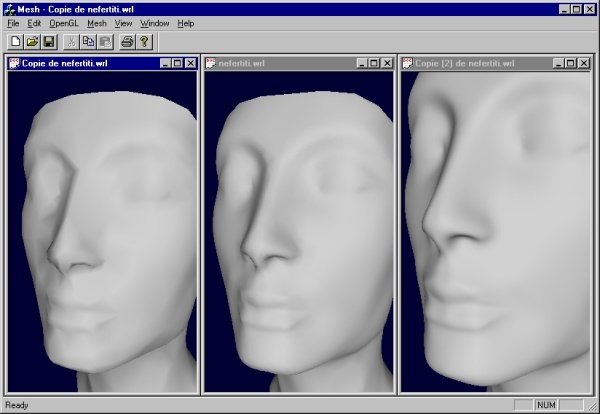The width and height of the screenshot is (600, 414).
Task: Click the Copy toolbar icon
Action: tap(88, 42)
